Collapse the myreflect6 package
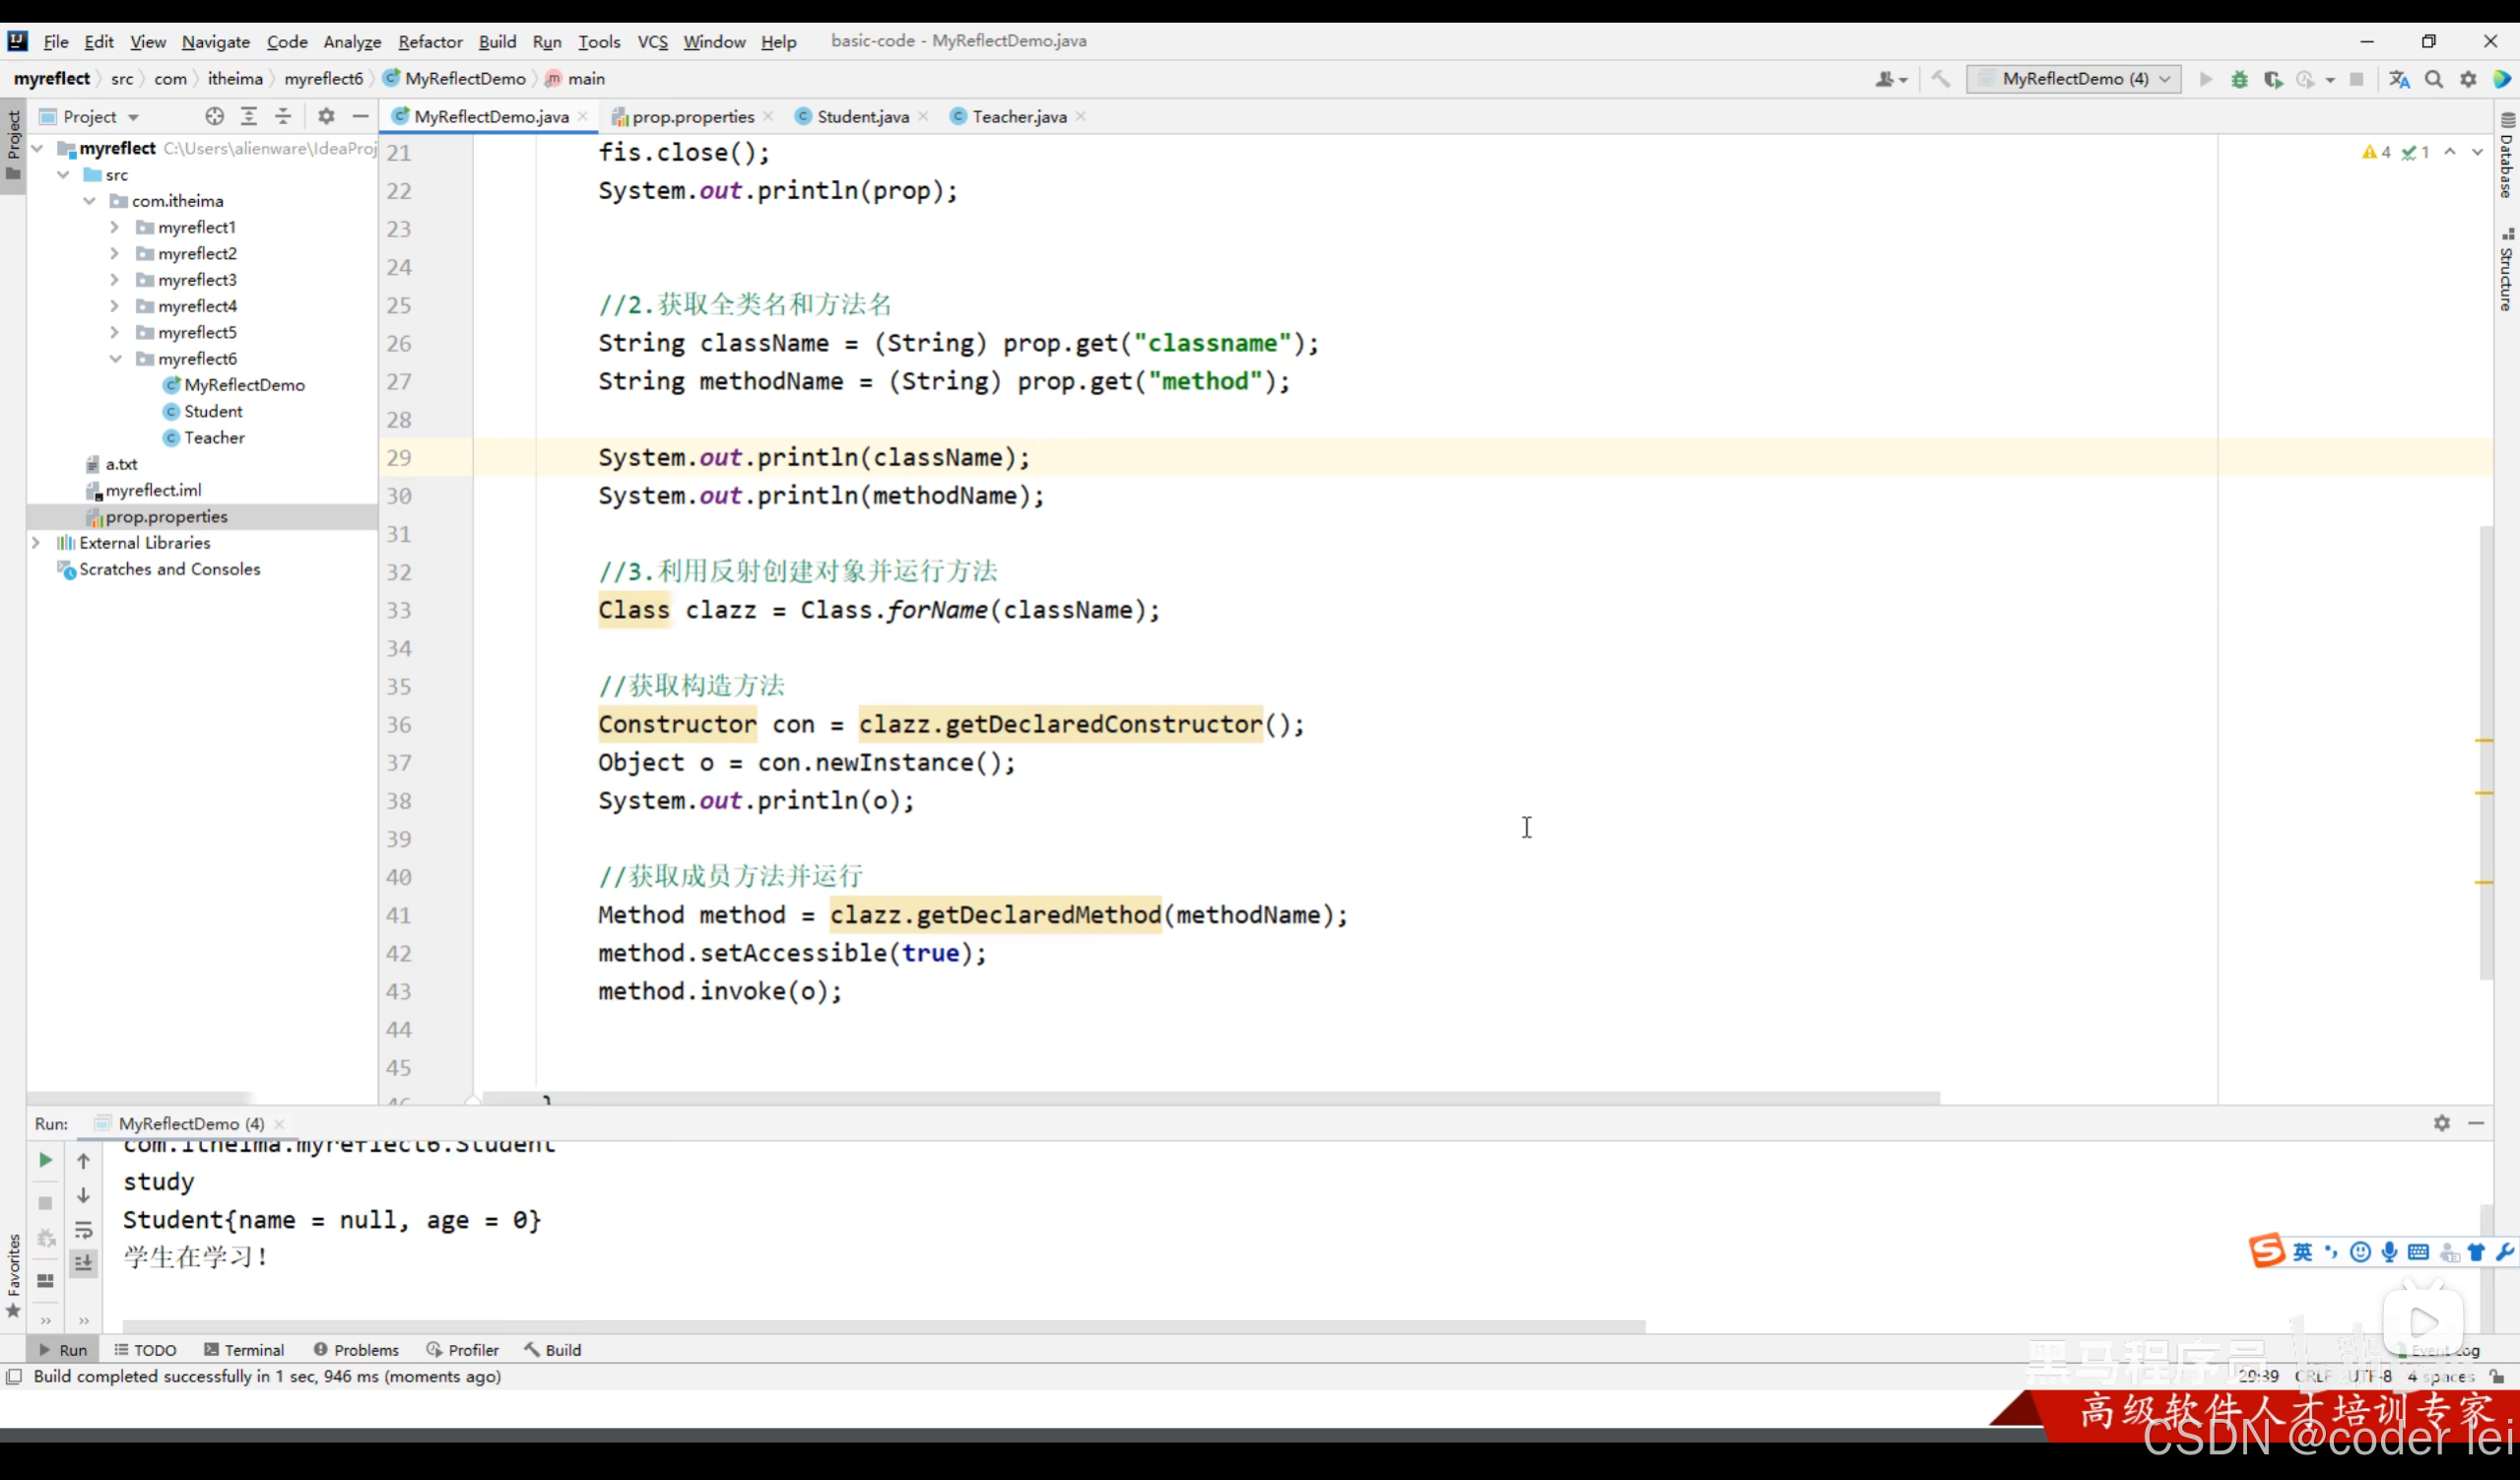 pyautogui.click(x=114, y=358)
